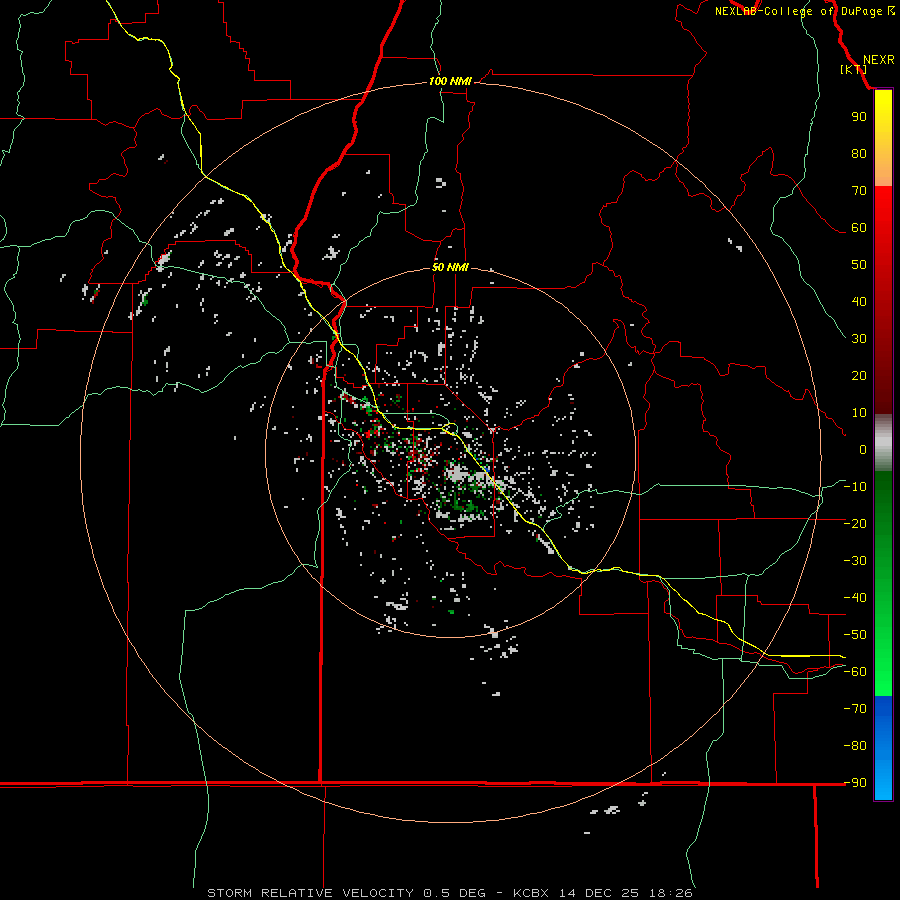
Task: Select the -80 scale value
Action: point(855,746)
